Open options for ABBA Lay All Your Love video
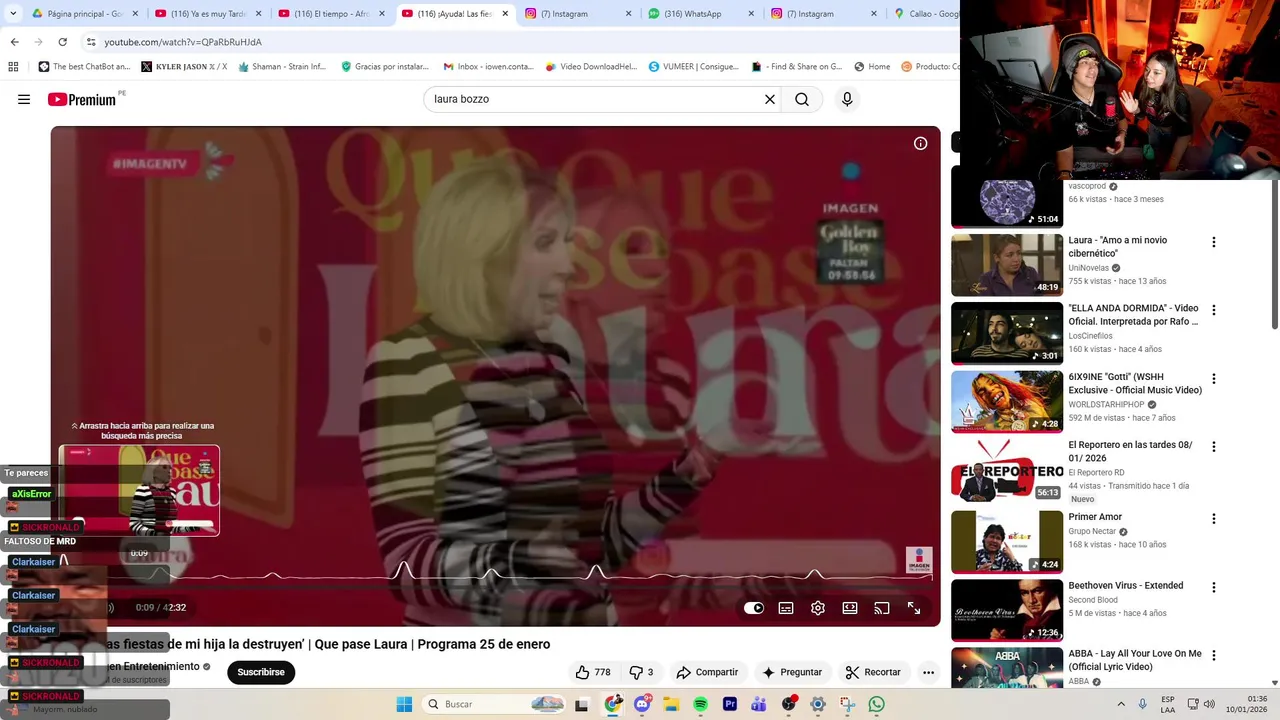The height and width of the screenshot is (720, 1280). [1214, 655]
